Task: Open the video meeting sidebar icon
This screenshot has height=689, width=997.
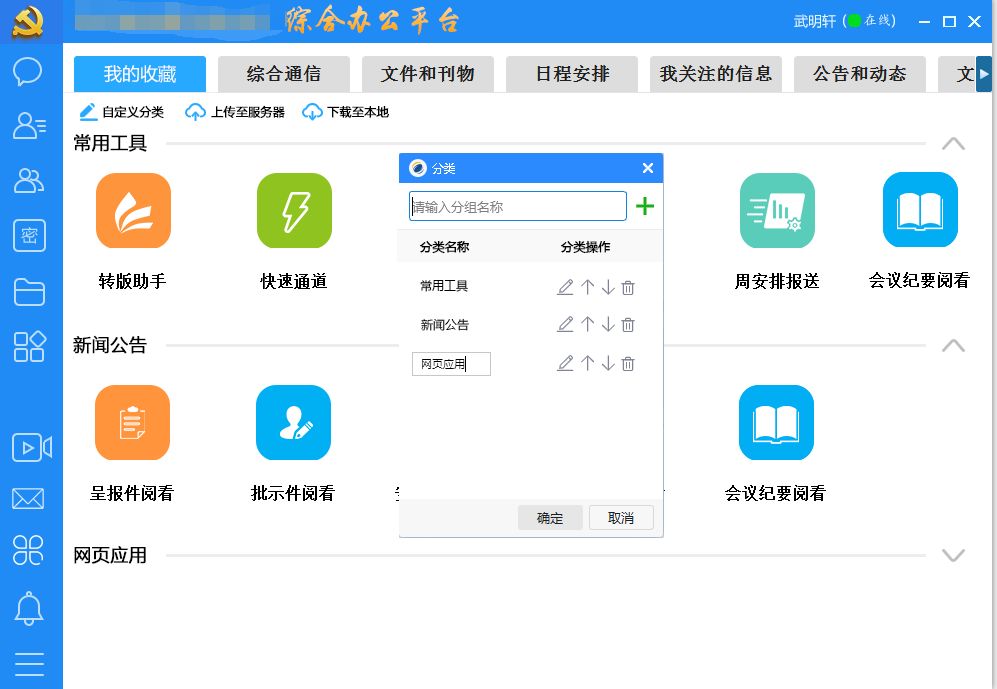Action: click(31, 447)
